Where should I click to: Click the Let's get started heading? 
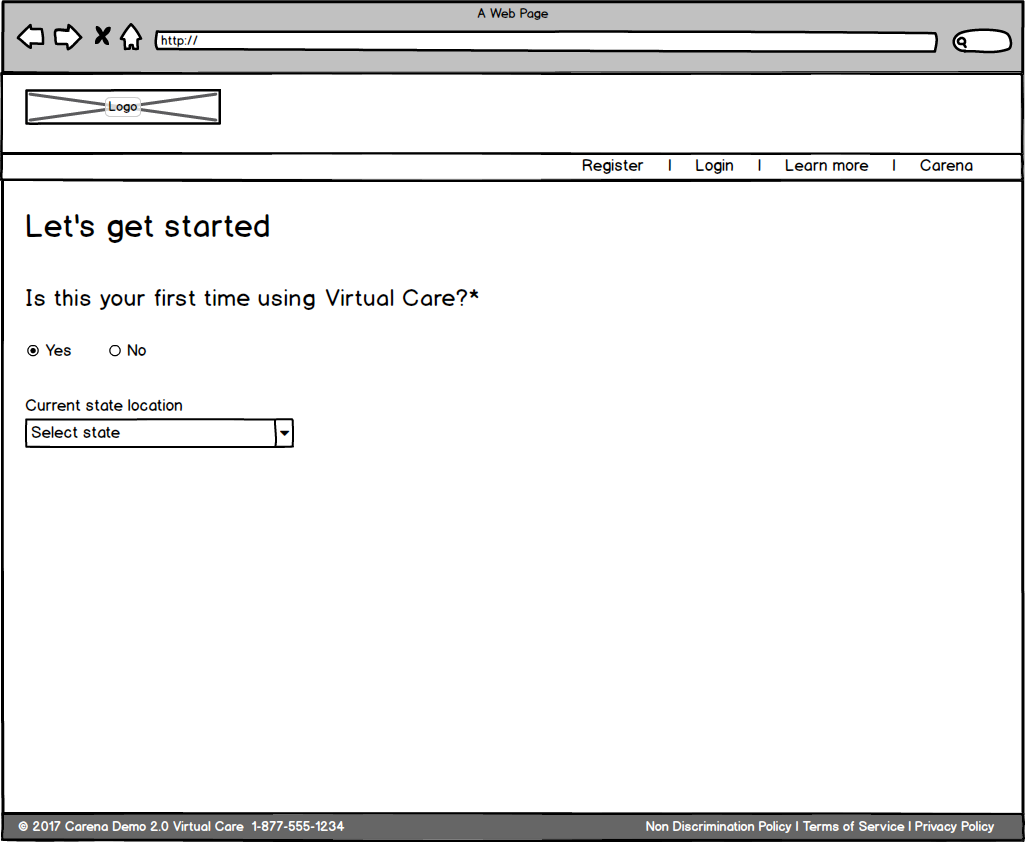pyautogui.click(x=148, y=227)
